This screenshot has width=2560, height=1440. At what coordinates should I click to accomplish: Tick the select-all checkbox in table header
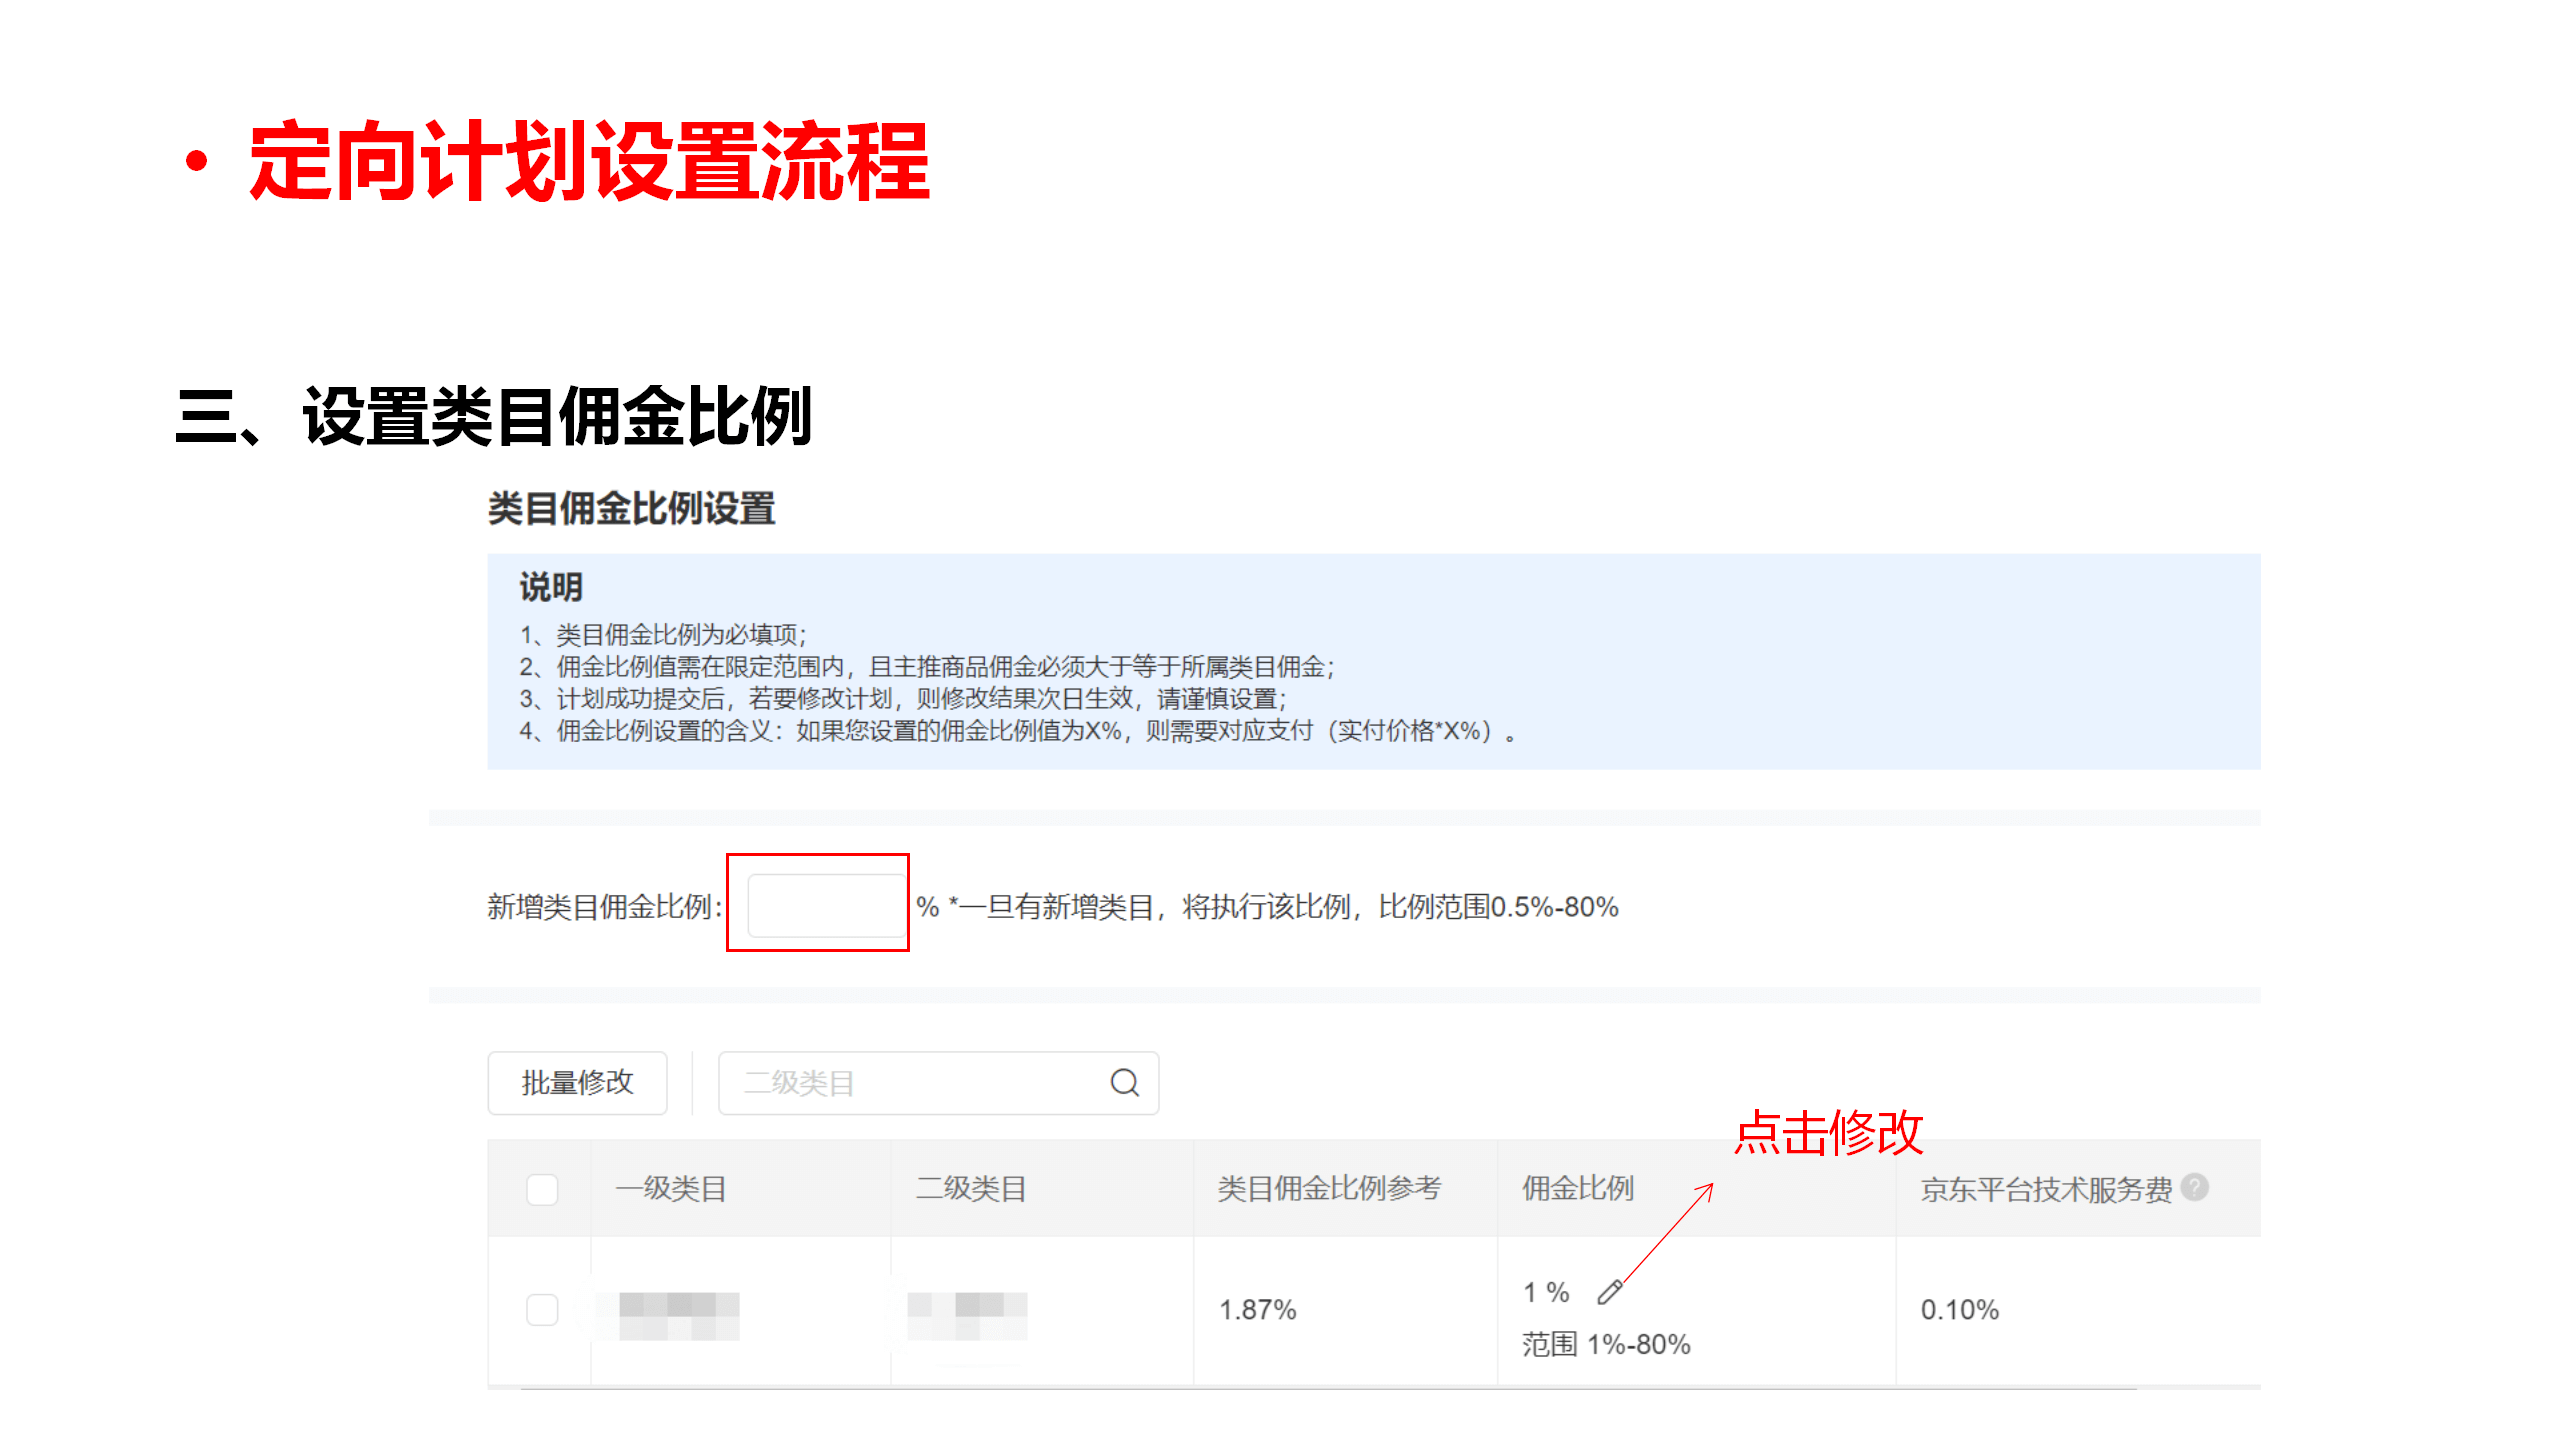[542, 1189]
